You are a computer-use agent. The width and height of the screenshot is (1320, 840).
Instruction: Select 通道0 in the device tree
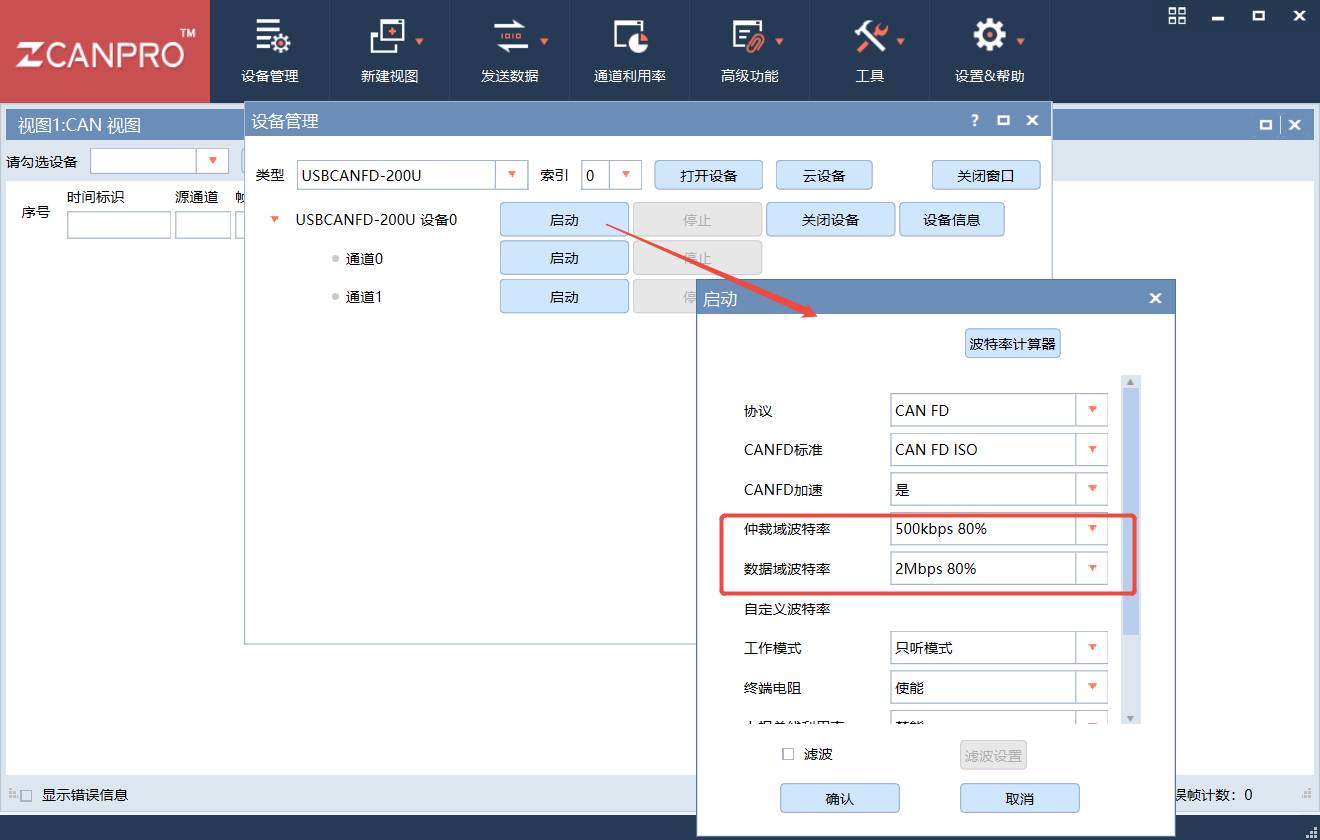click(364, 258)
